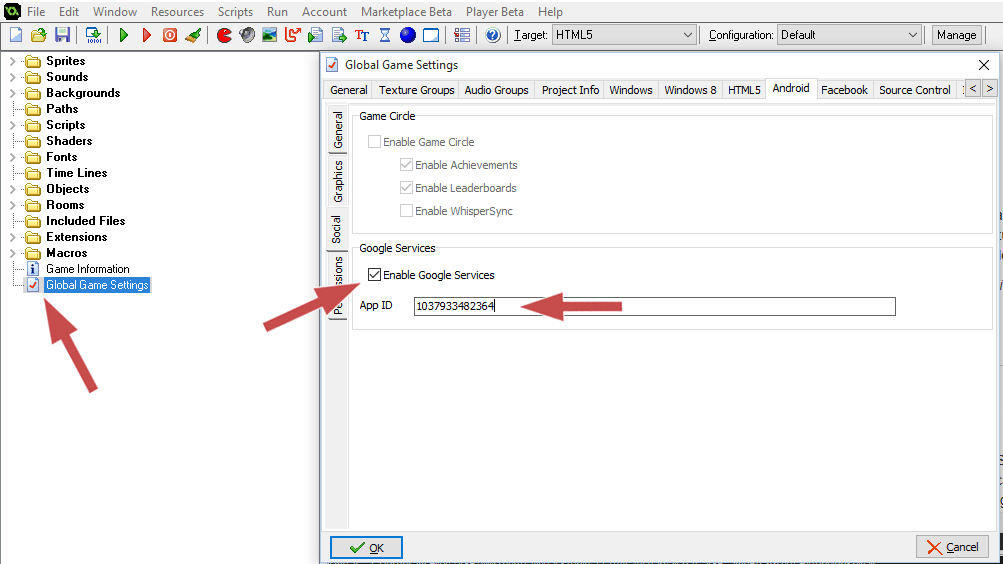The height and width of the screenshot is (564, 1003).
Task: Expand the Fonts tree node
Action: tap(12, 157)
